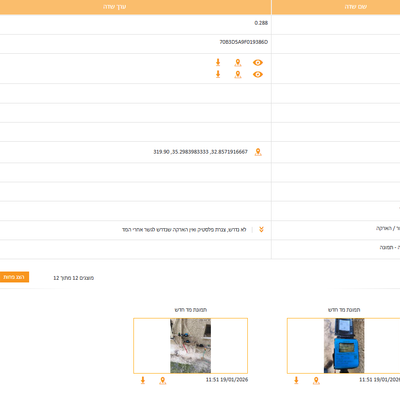Click the מוצגים 12 מתוך 12 counter
The width and height of the screenshot is (400, 400).
pyautogui.click(x=74, y=278)
